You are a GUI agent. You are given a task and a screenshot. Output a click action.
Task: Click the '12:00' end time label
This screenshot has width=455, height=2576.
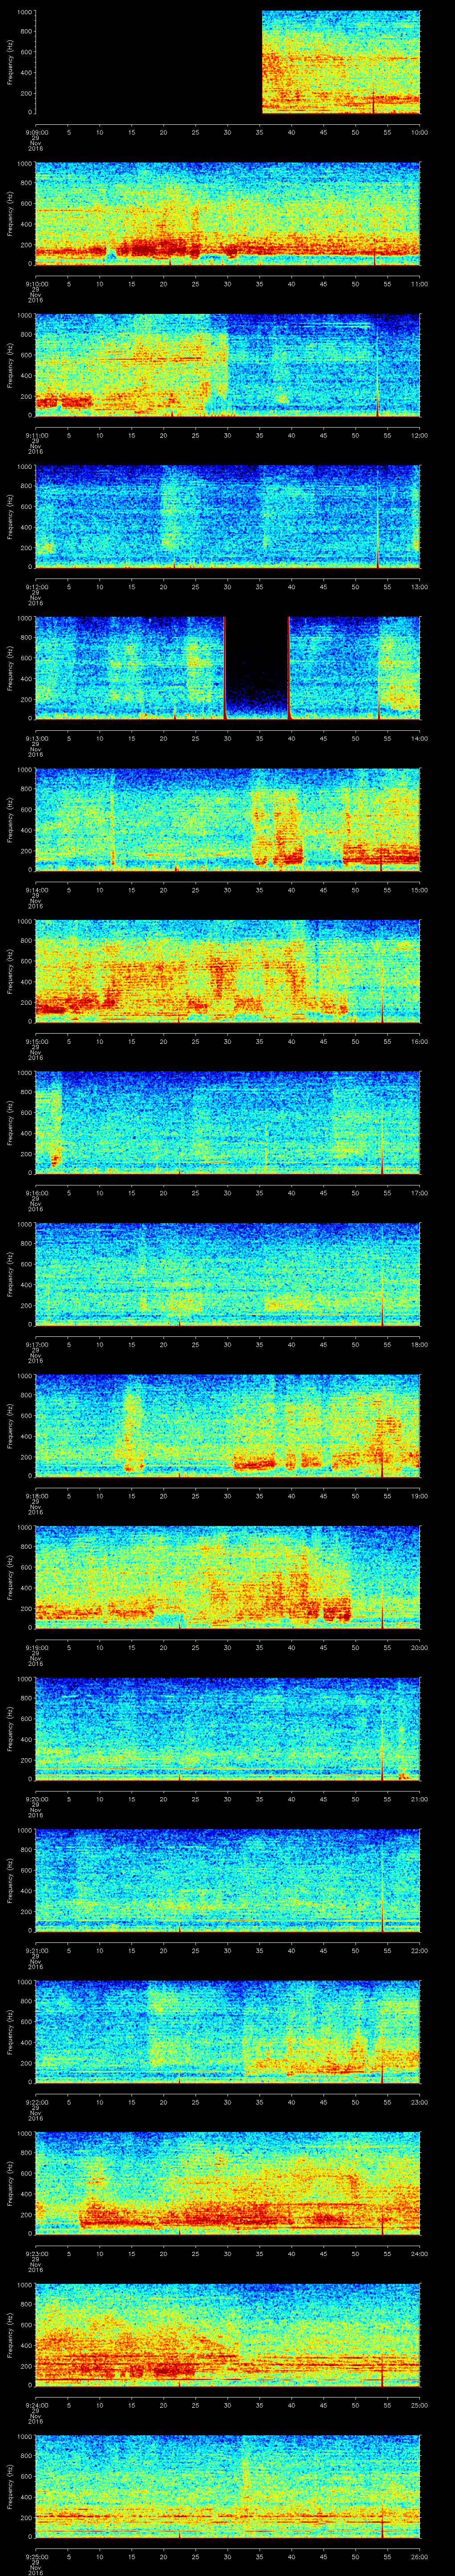tap(420, 435)
